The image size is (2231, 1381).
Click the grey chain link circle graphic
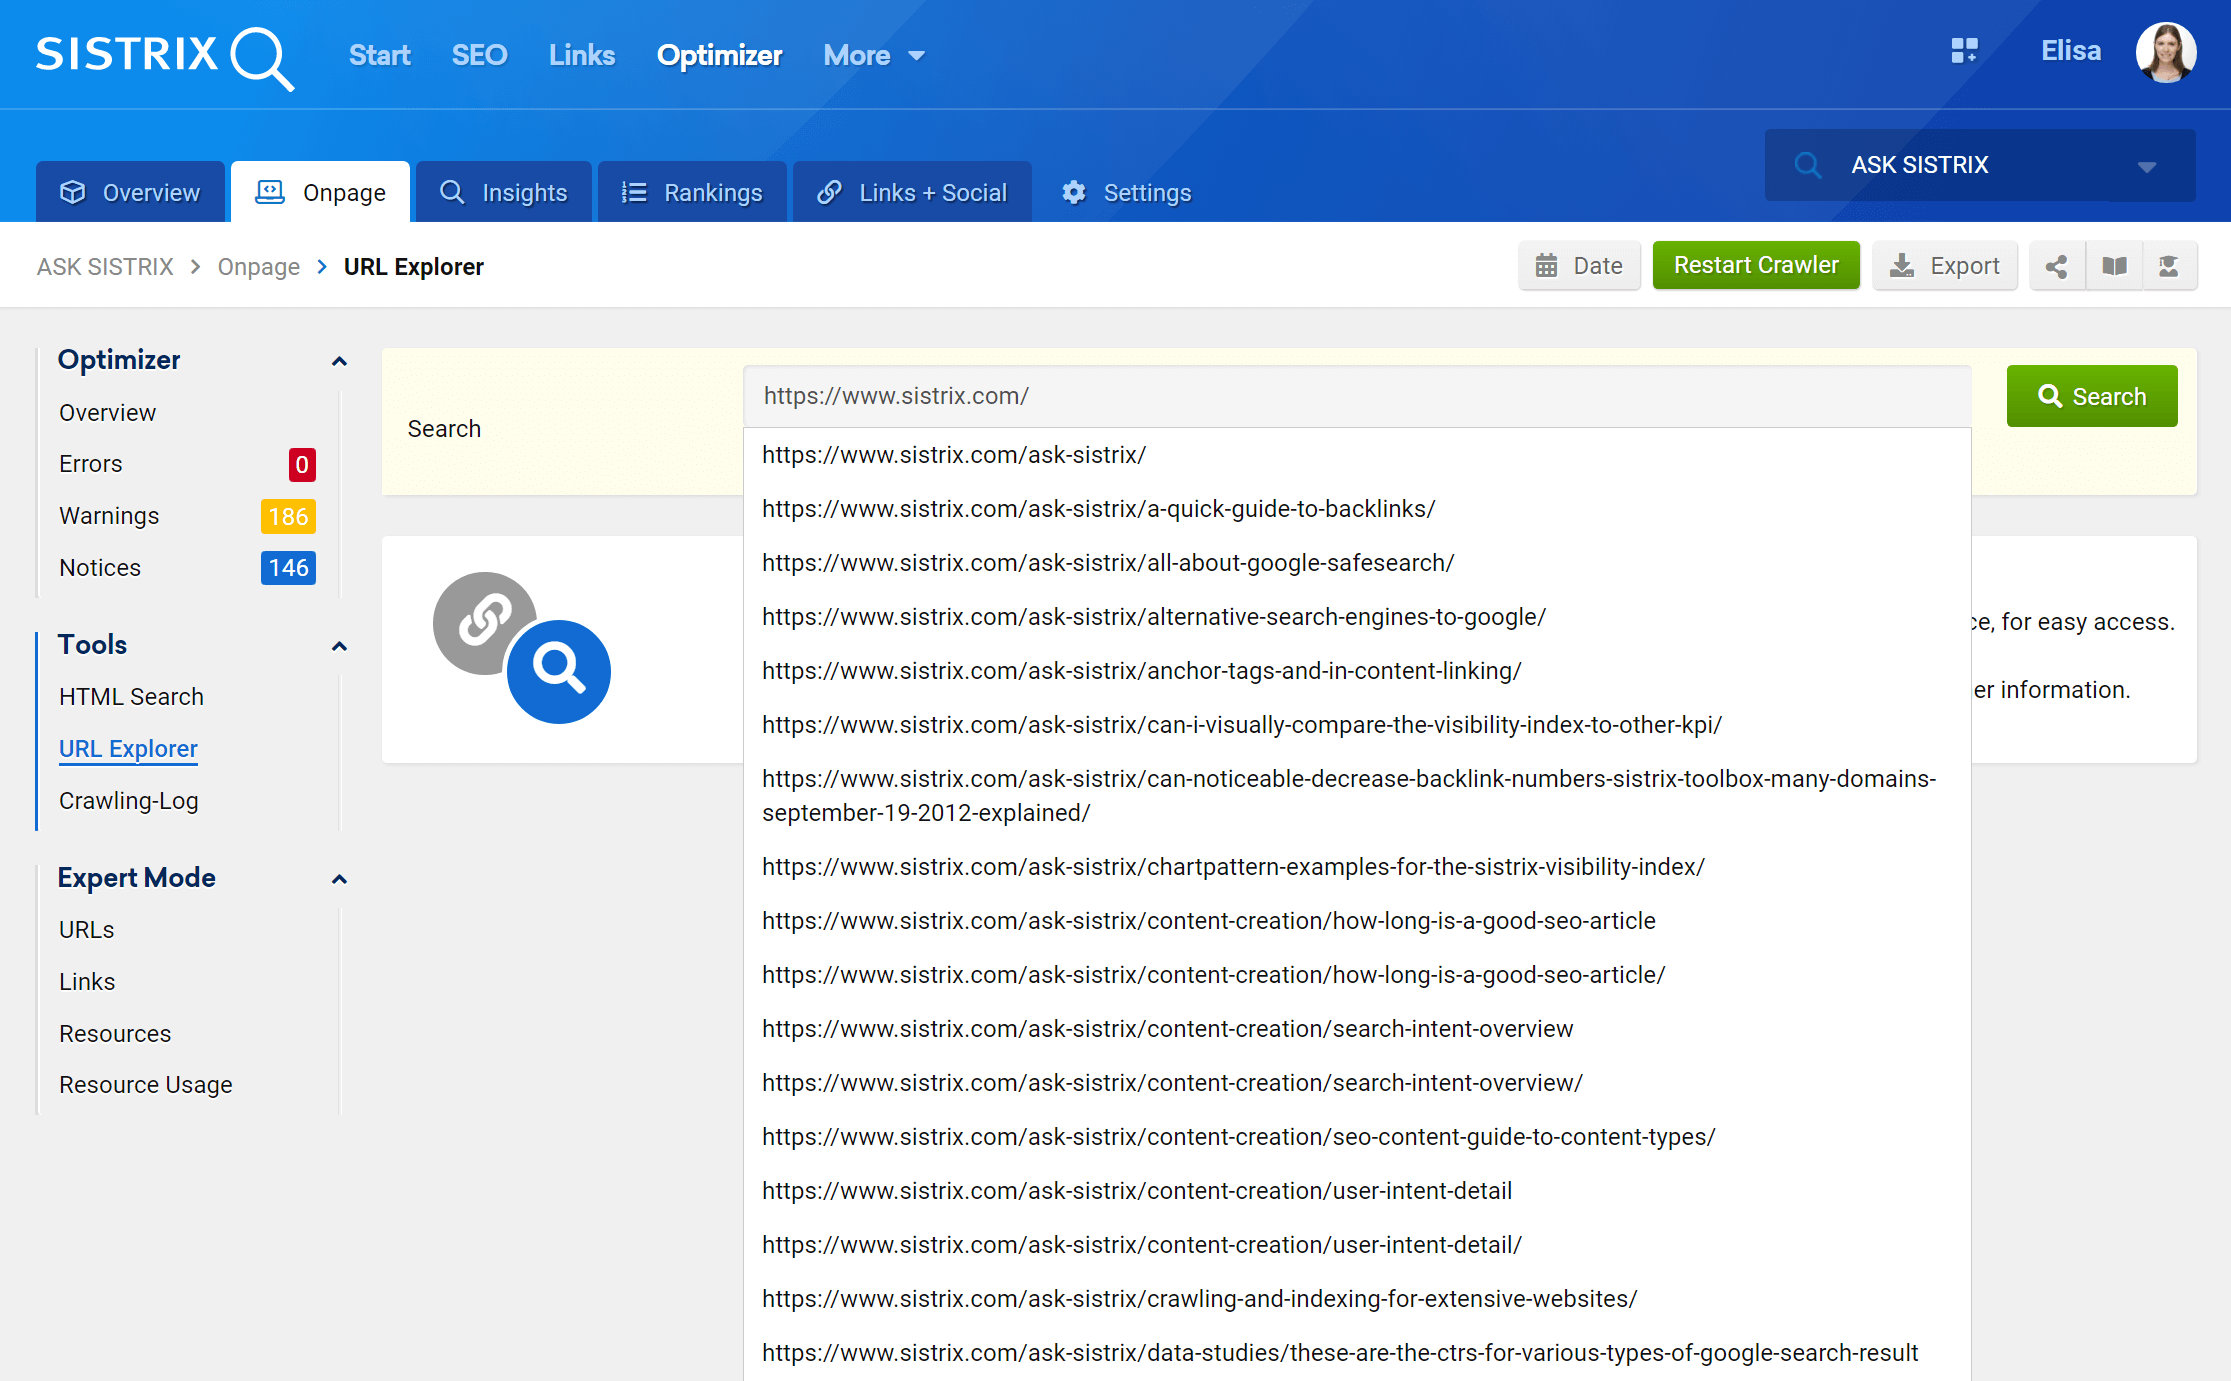click(482, 622)
